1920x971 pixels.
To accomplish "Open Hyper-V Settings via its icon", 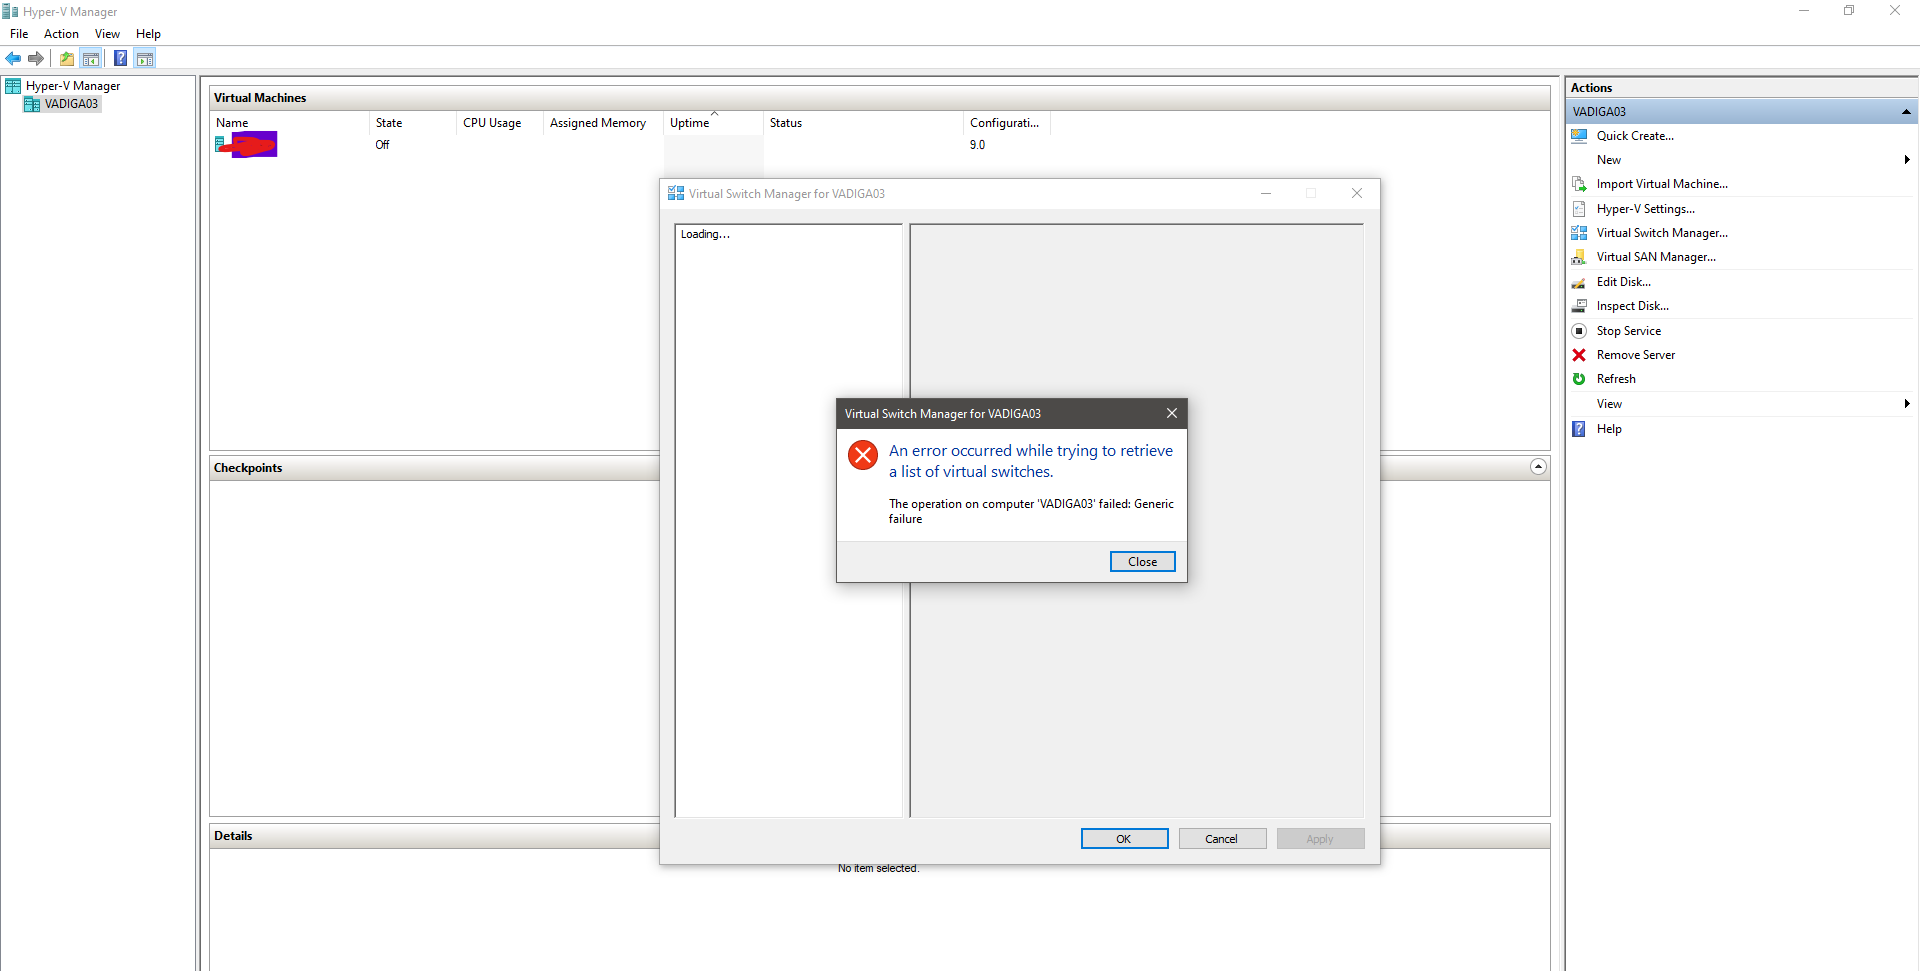I will pyautogui.click(x=1579, y=208).
